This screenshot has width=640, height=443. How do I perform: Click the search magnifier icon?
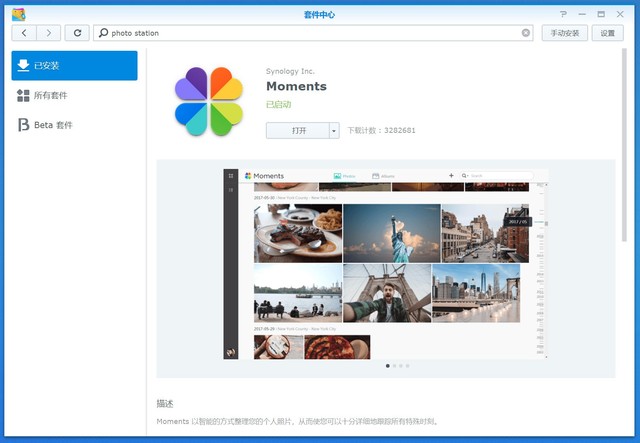103,33
